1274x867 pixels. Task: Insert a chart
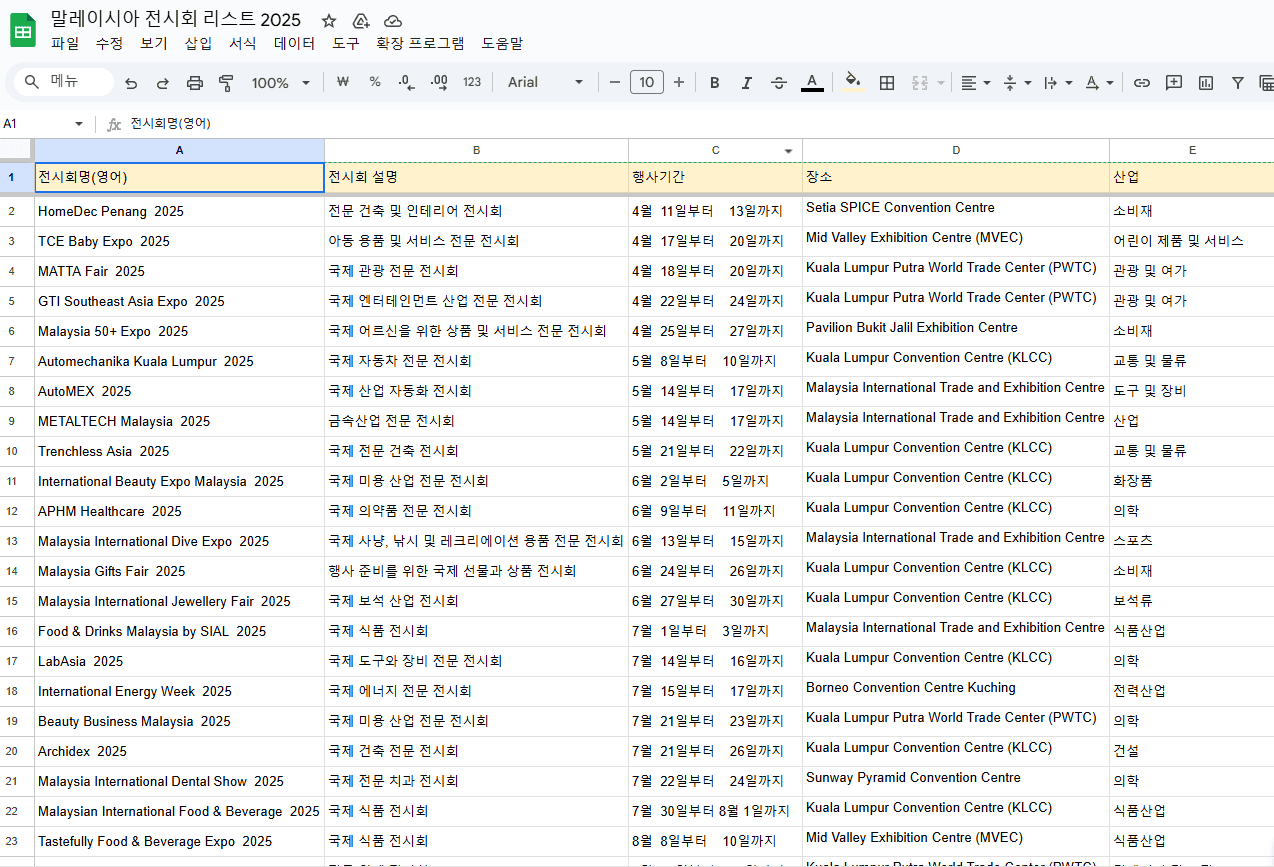coord(1206,83)
